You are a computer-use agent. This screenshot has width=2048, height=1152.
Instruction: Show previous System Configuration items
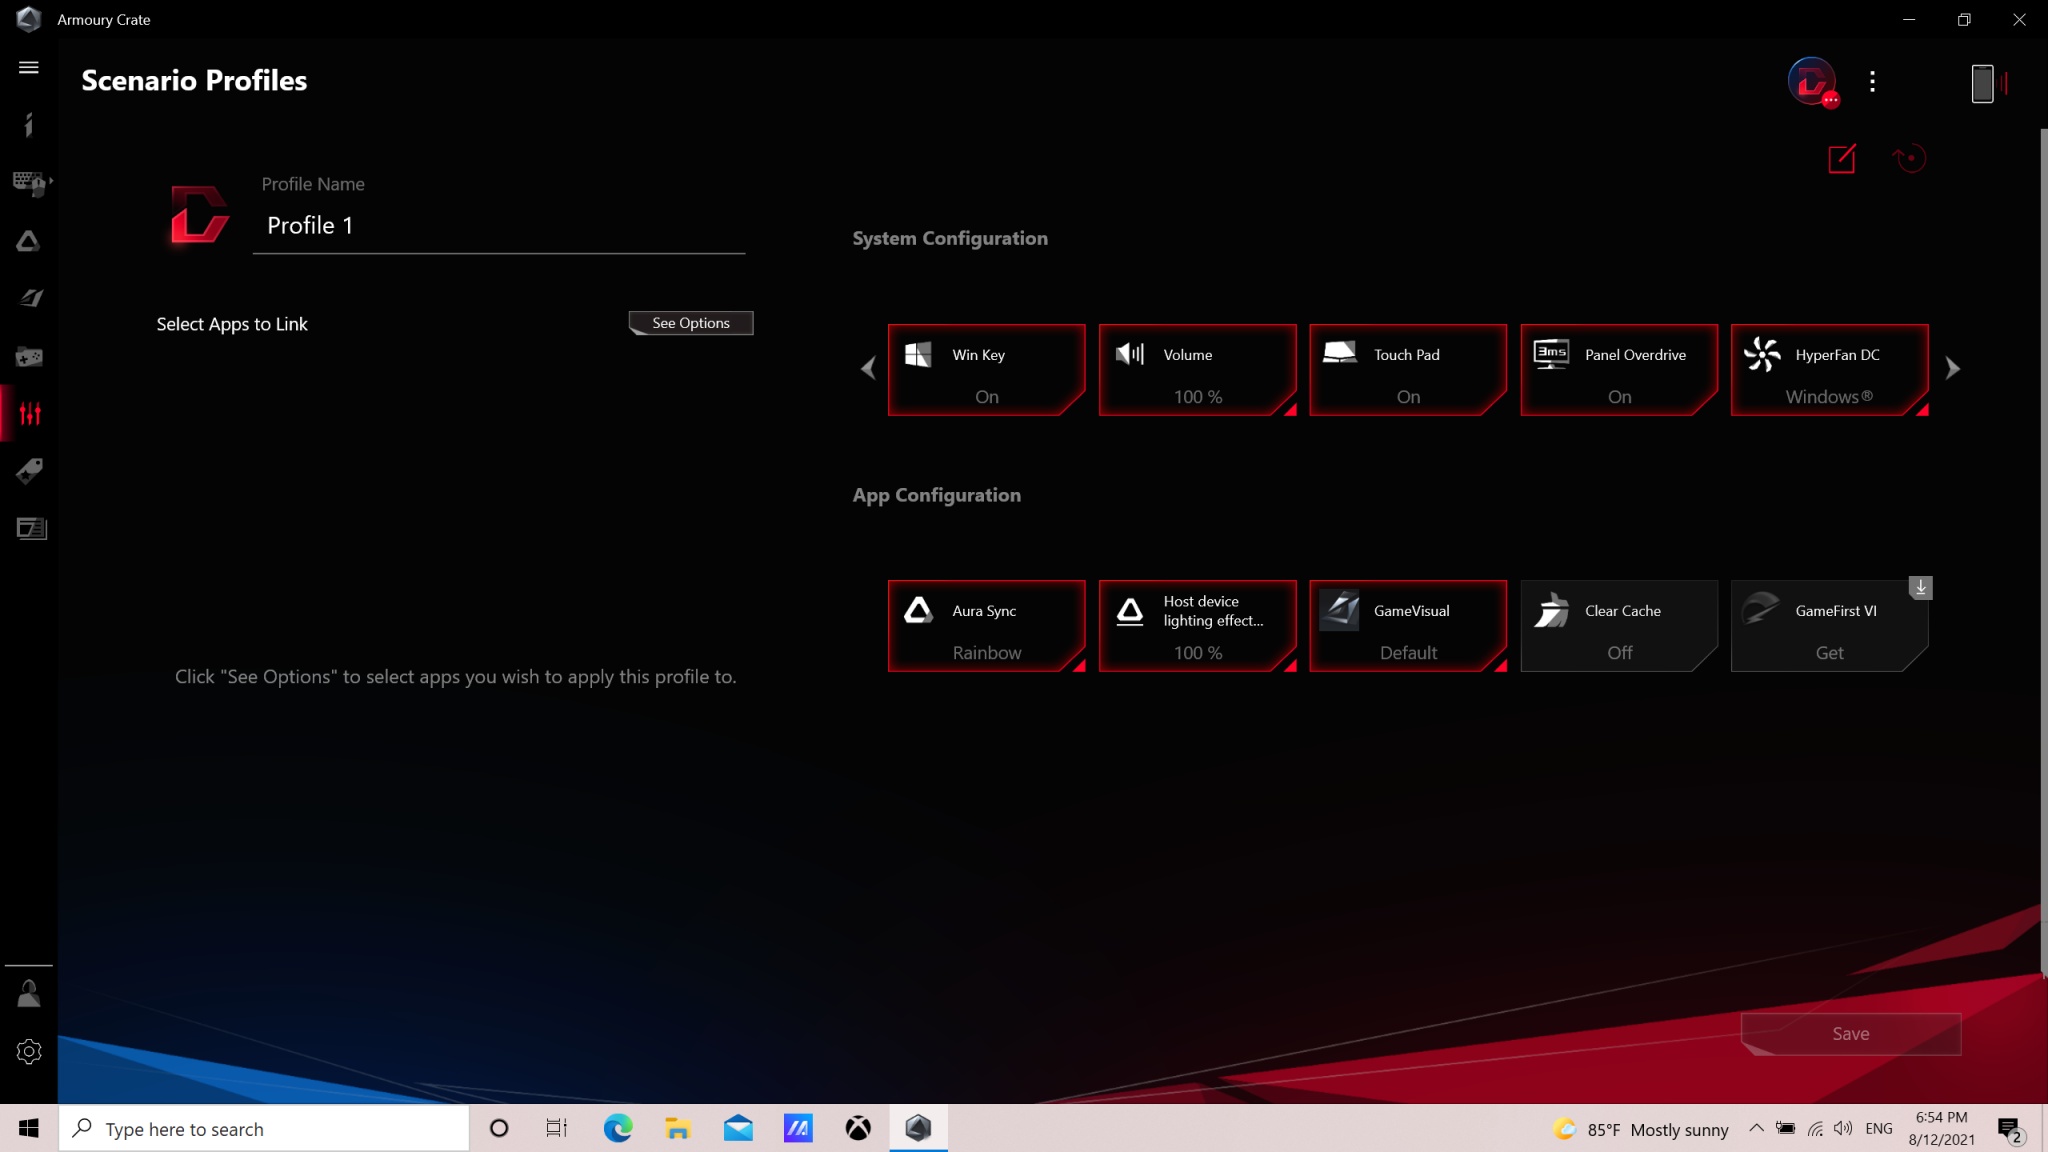[x=868, y=369]
